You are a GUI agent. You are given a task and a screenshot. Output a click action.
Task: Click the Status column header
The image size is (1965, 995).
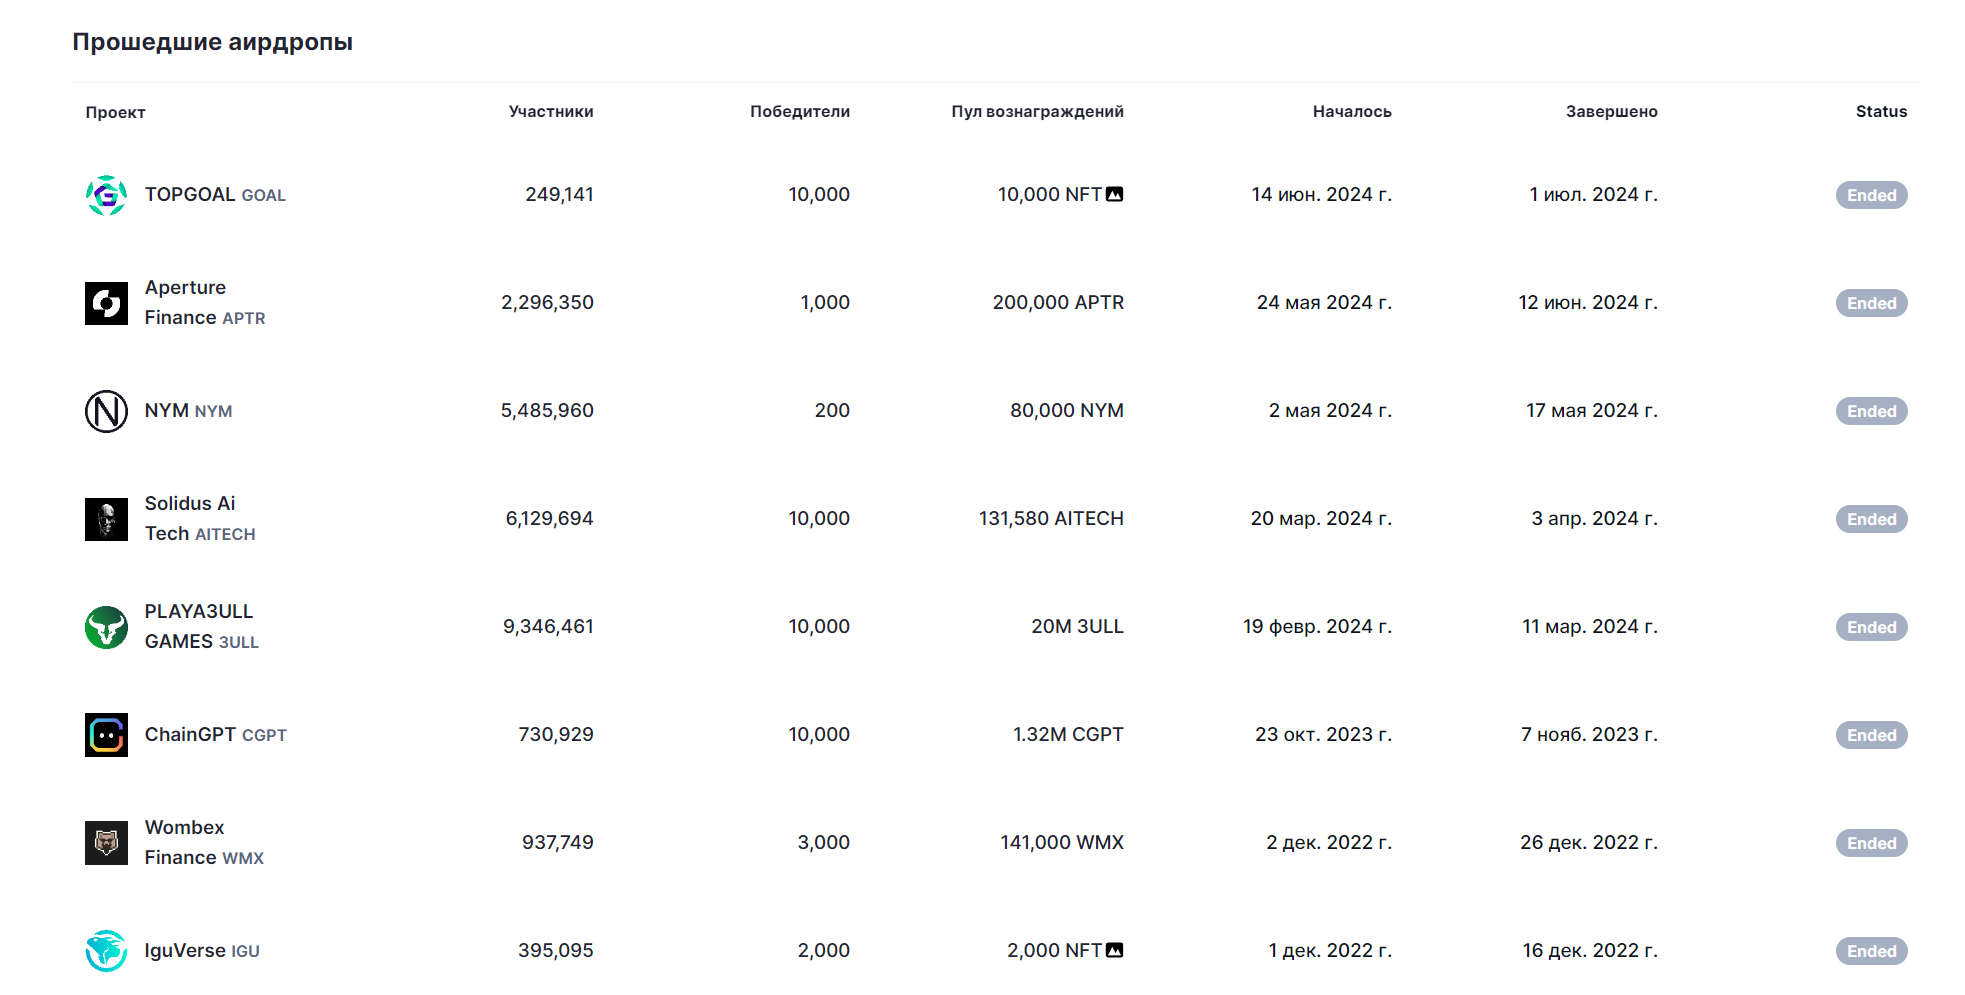pyautogui.click(x=1881, y=112)
